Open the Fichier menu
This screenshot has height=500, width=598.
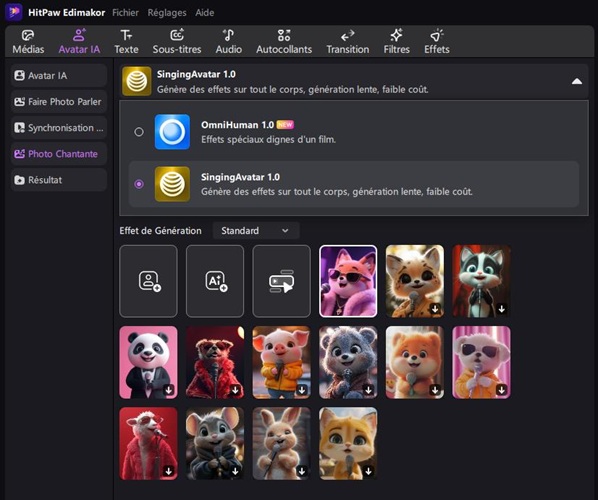(125, 13)
